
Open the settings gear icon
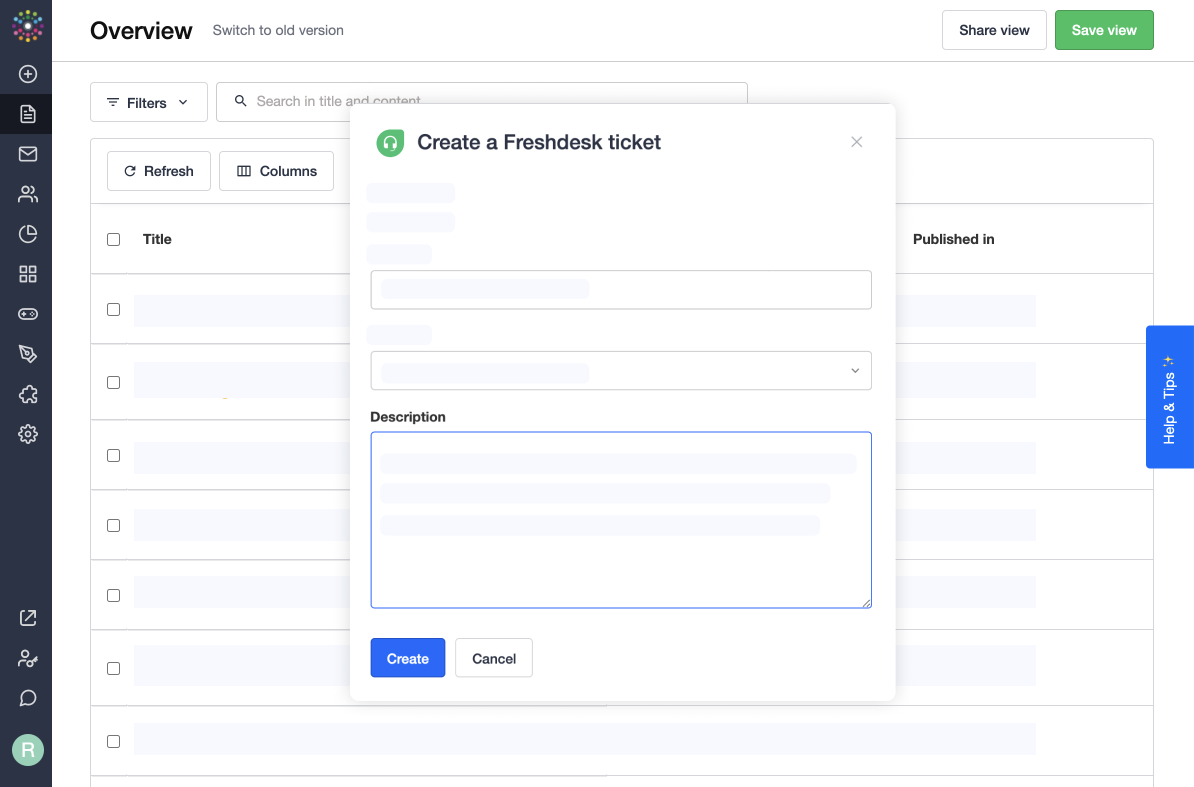pyautogui.click(x=27, y=434)
